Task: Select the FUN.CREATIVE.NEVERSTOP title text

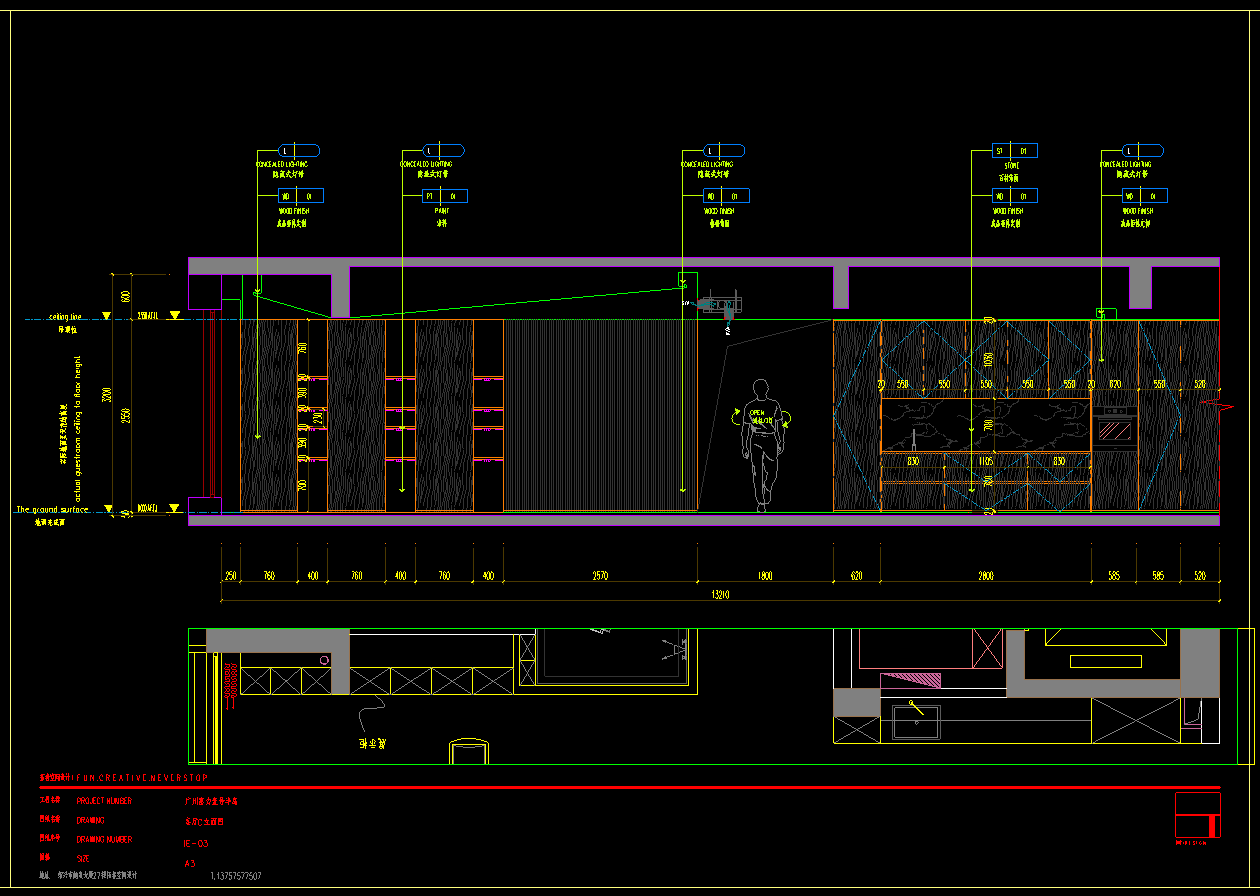Action: pos(140,777)
